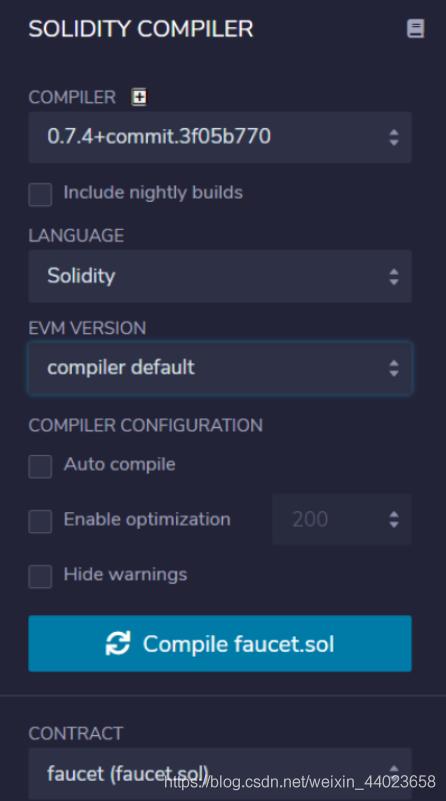The width and height of the screenshot is (446, 801).
Task: Click arrows icon on compiler version selector
Action: [393, 137]
